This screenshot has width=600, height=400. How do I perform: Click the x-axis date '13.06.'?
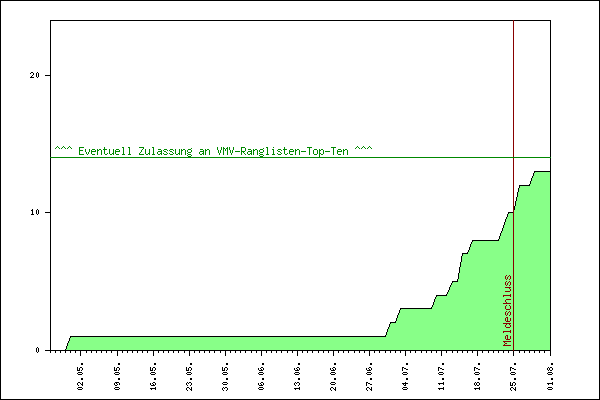click(298, 377)
